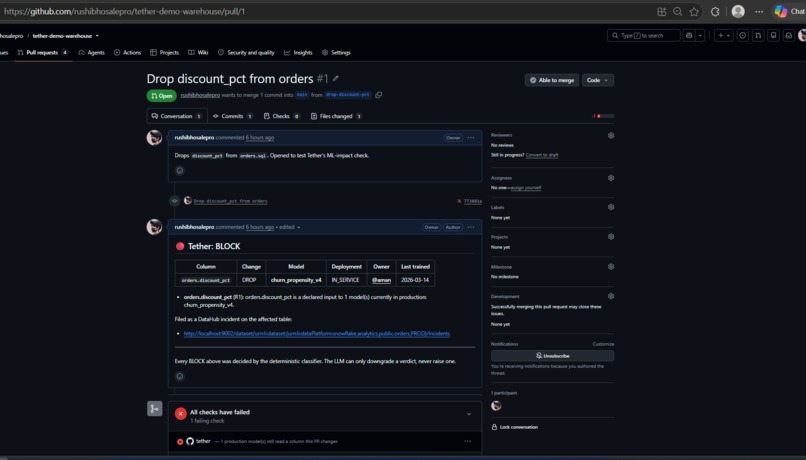Edit Reviewers with the gear icon
This screenshot has height=460, width=806.
click(611, 136)
